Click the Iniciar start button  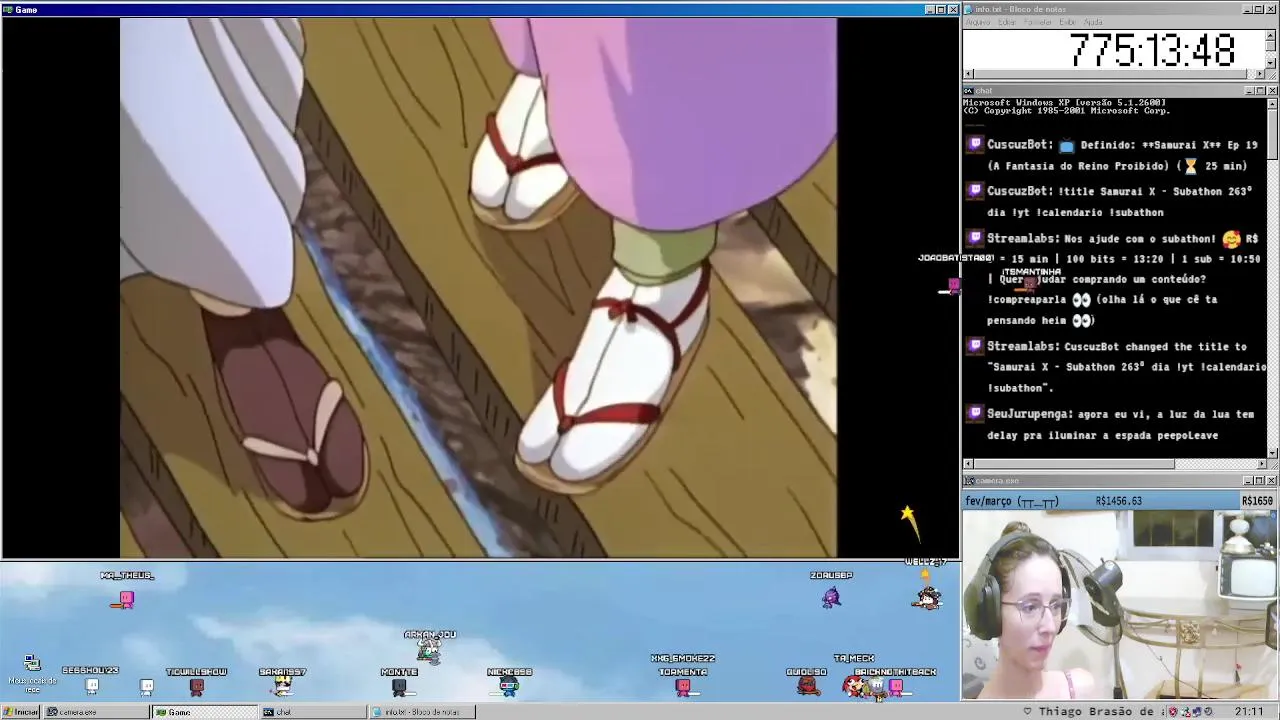pos(20,712)
